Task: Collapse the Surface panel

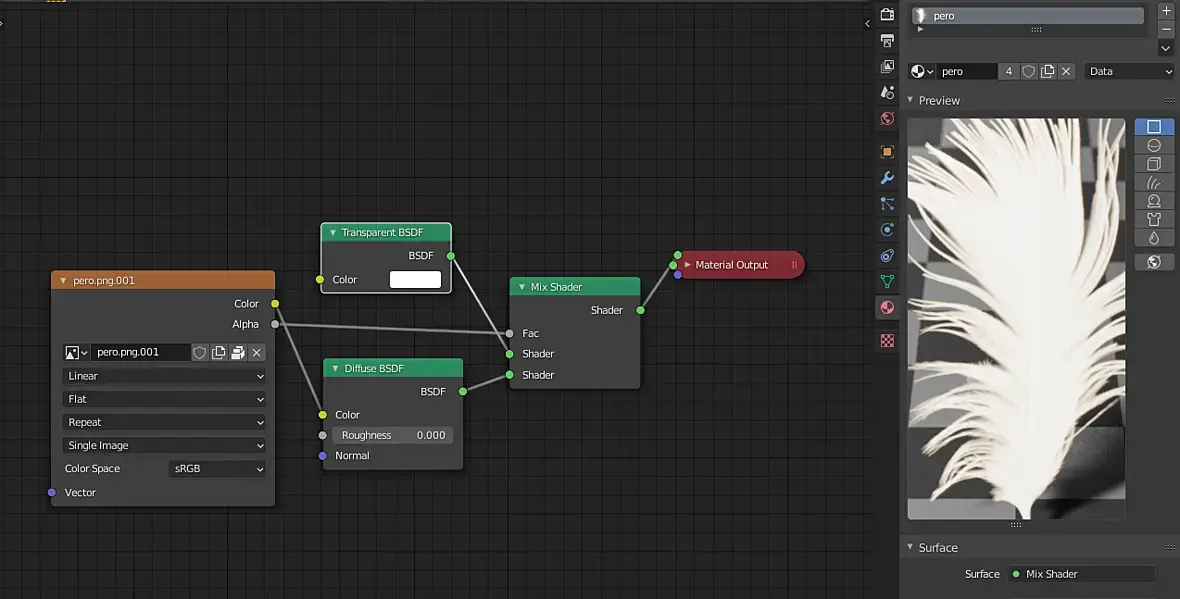Action: 910,547
